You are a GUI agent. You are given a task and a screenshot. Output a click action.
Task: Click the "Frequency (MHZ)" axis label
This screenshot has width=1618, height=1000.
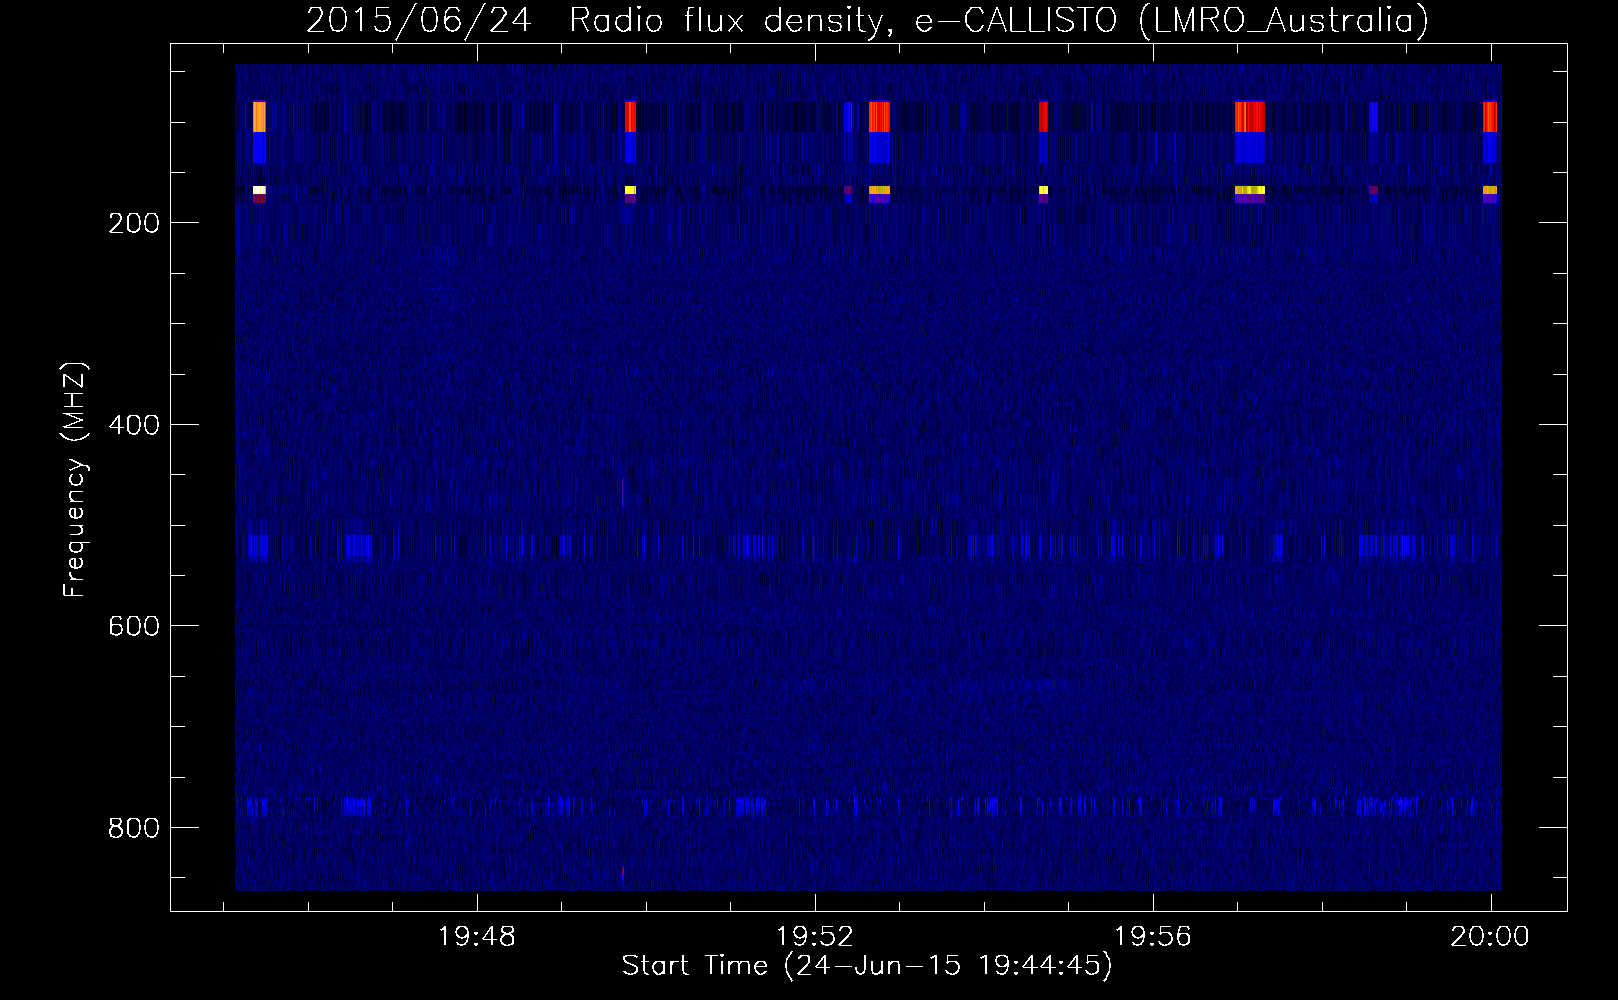tap(75, 480)
